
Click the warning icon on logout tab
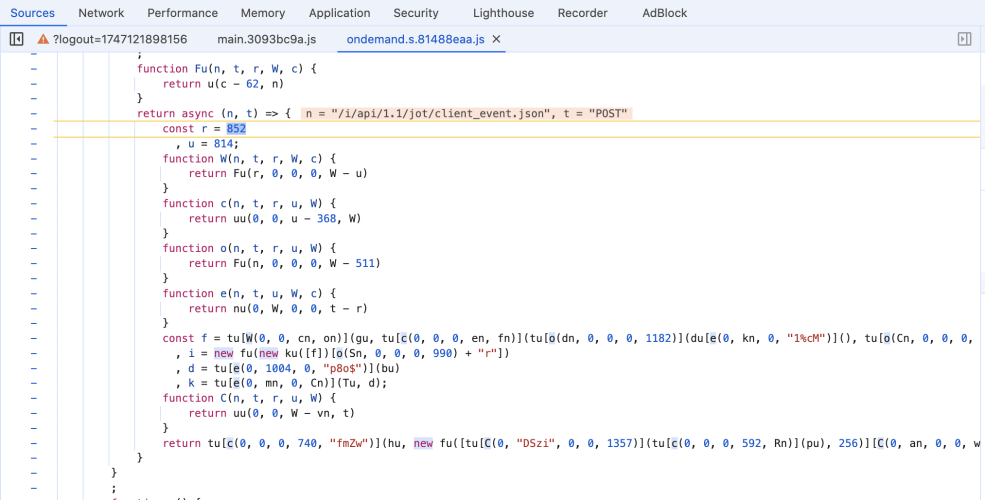click(43, 39)
